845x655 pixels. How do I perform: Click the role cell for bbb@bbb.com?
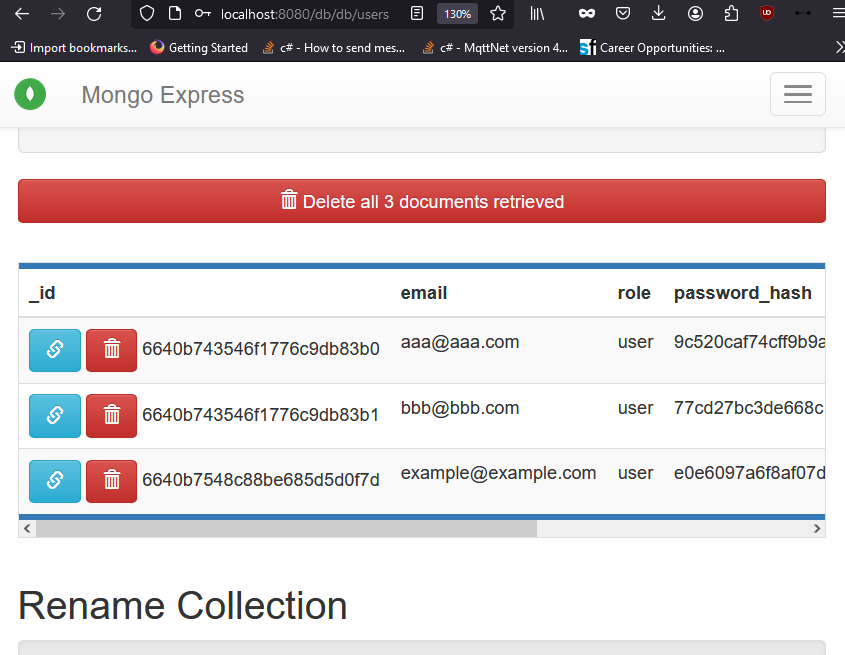pyautogui.click(x=635, y=408)
